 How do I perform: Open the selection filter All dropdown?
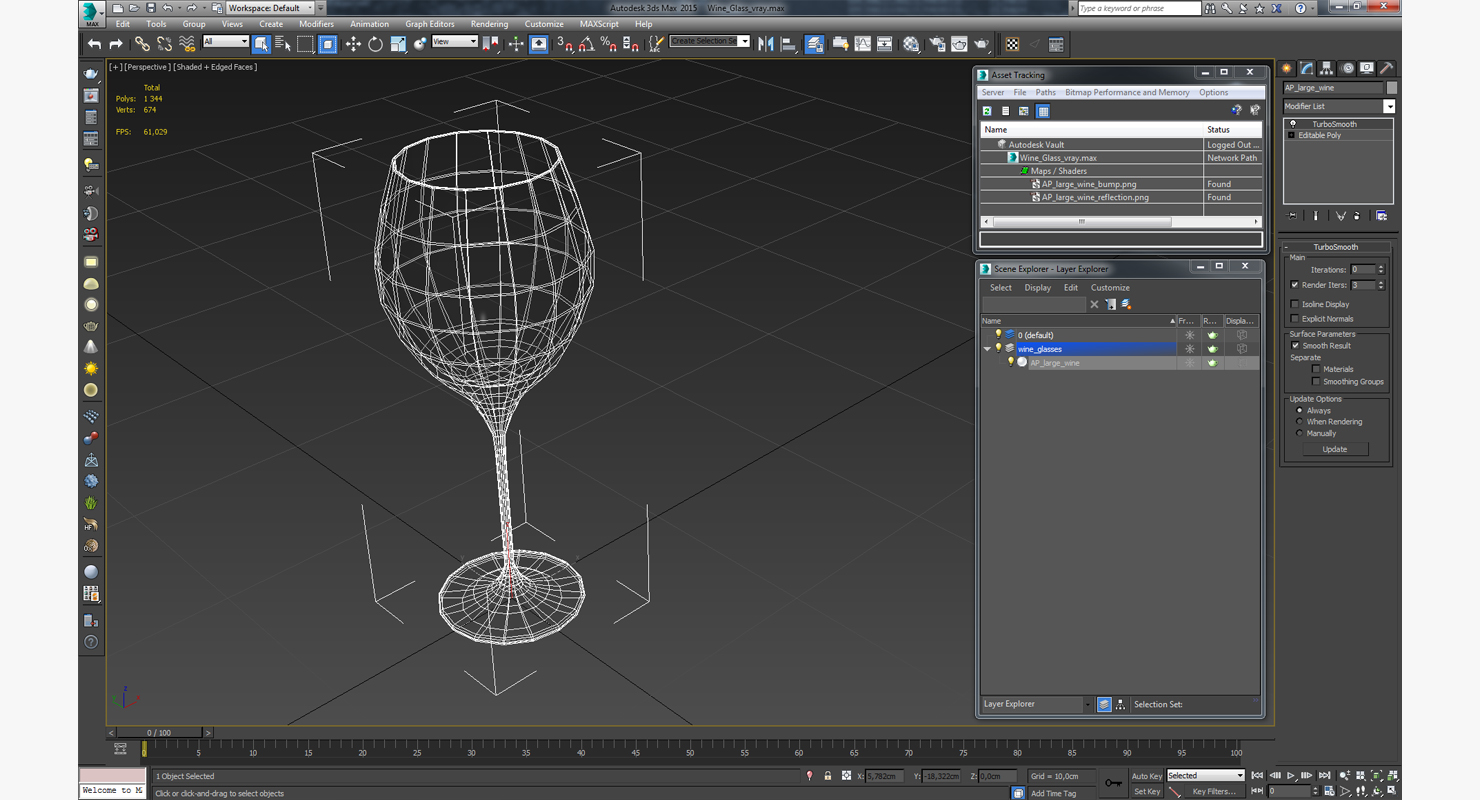pos(225,42)
